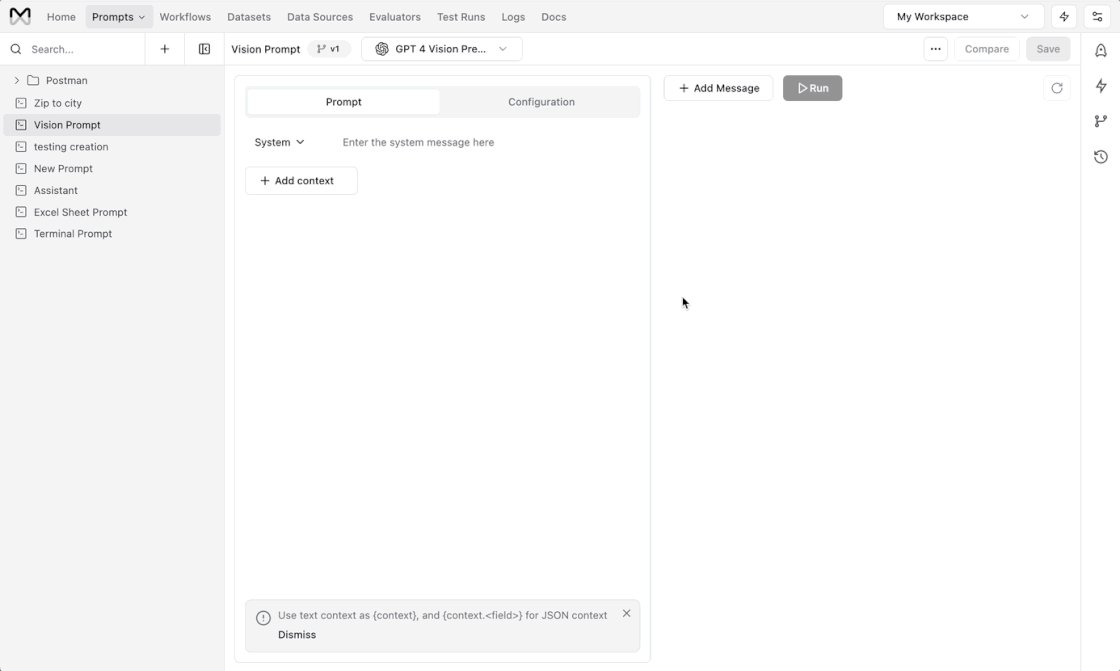Open the rocket deploy icon in right rail
This screenshot has width=1120, height=671.
1101,50
